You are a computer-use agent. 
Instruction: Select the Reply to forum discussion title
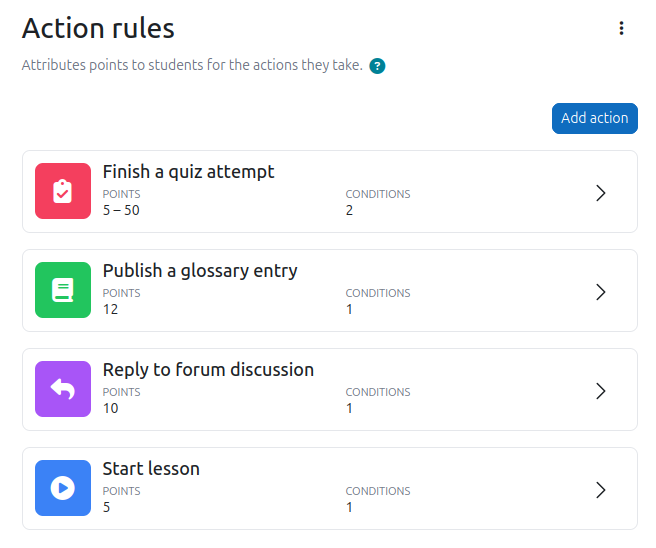(x=208, y=370)
